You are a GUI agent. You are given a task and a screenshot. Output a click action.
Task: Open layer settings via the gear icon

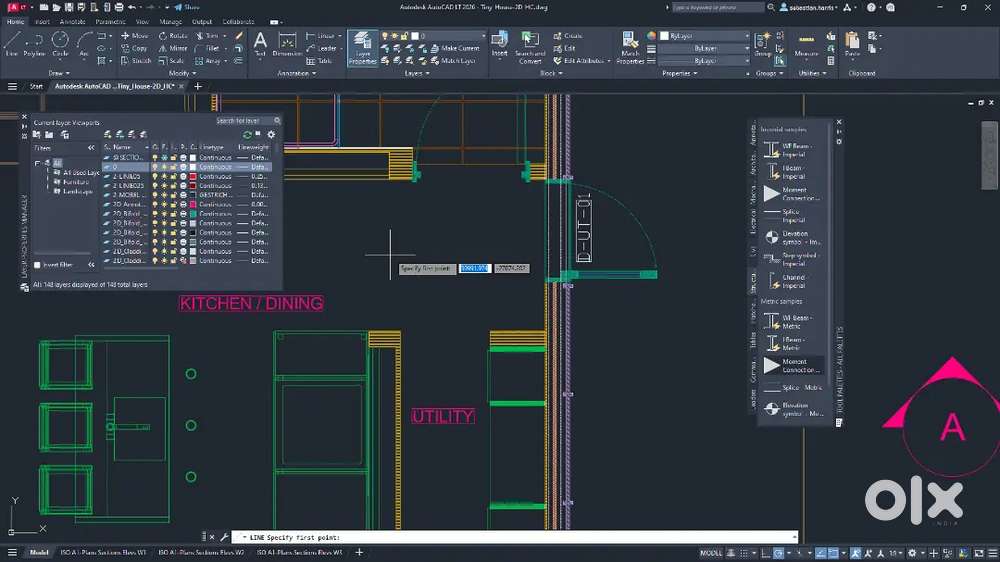click(x=271, y=134)
